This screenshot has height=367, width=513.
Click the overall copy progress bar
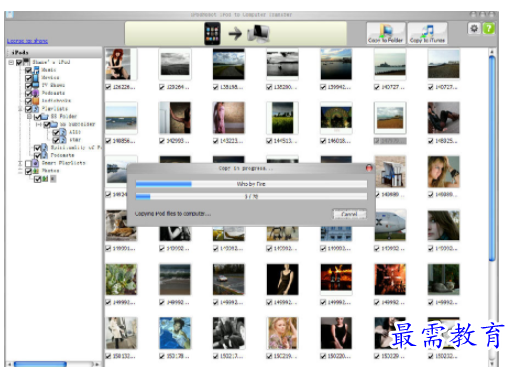tap(251, 196)
